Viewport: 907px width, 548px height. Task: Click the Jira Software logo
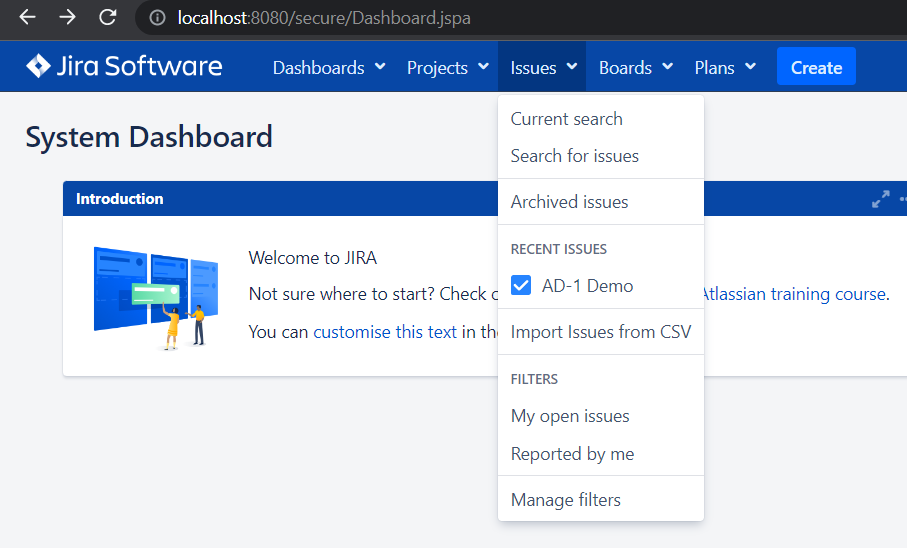click(x=124, y=66)
